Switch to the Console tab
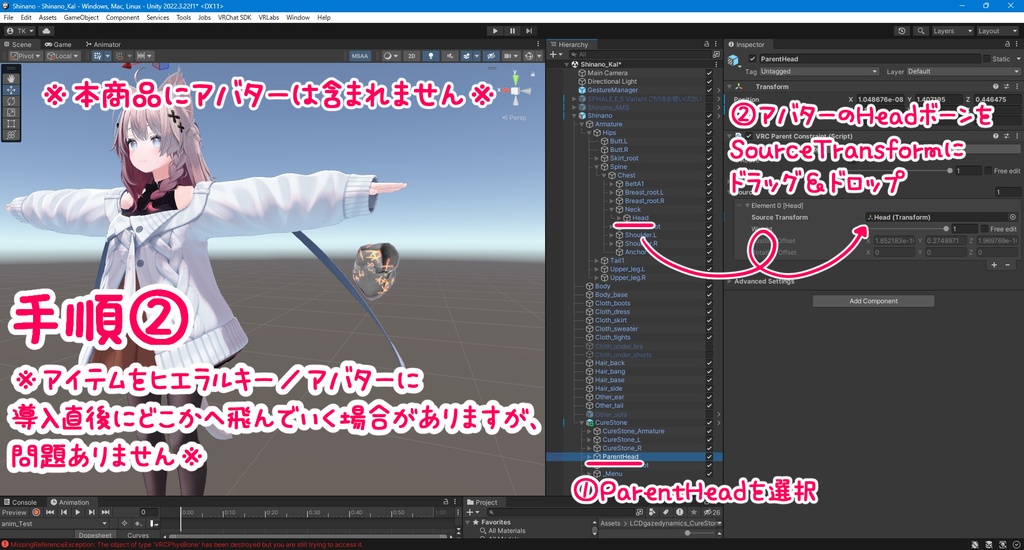1024x550 pixels. pyautogui.click(x=20, y=502)
